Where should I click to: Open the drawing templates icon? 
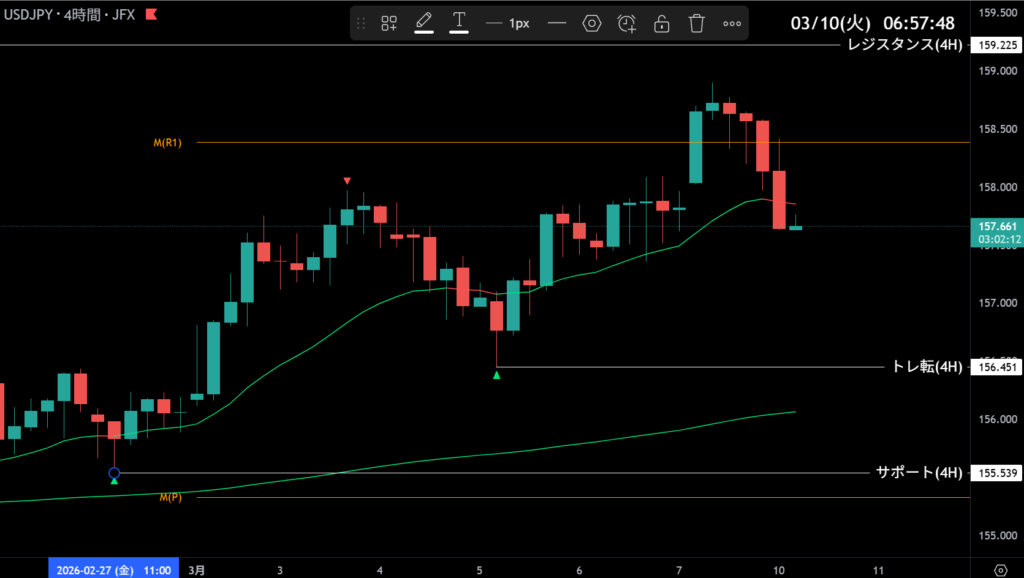pos(389,23)
